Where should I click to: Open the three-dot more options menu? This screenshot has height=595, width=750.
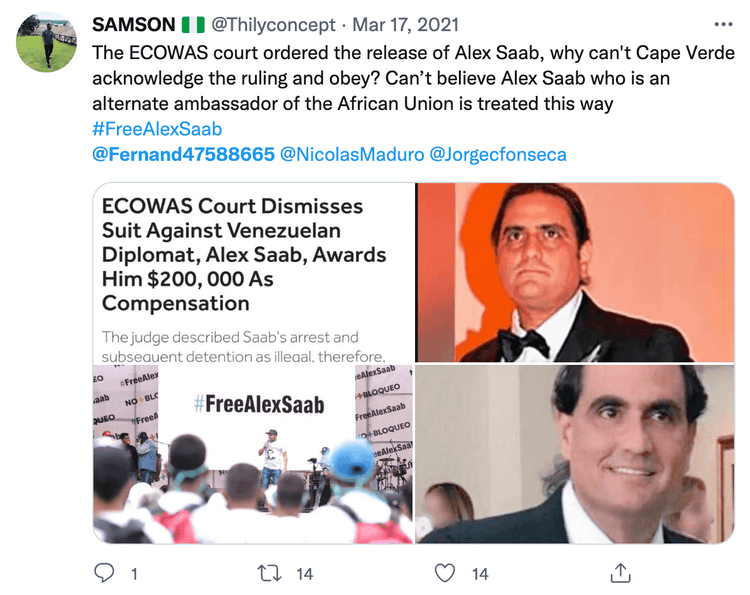click(x=723, y=23)
